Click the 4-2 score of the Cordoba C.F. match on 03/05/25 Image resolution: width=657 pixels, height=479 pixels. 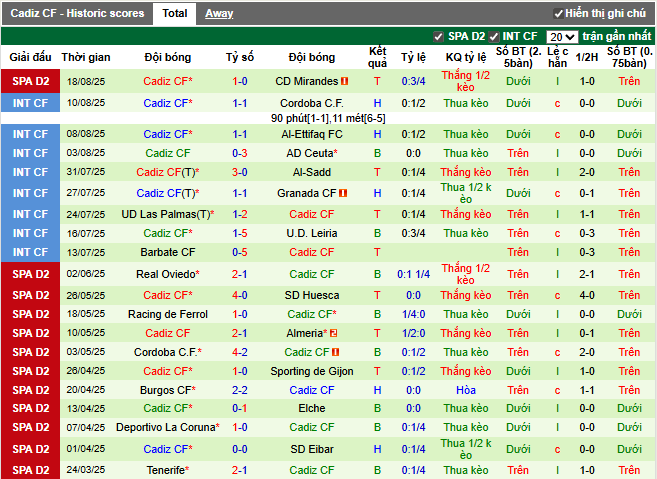[240, 352]
